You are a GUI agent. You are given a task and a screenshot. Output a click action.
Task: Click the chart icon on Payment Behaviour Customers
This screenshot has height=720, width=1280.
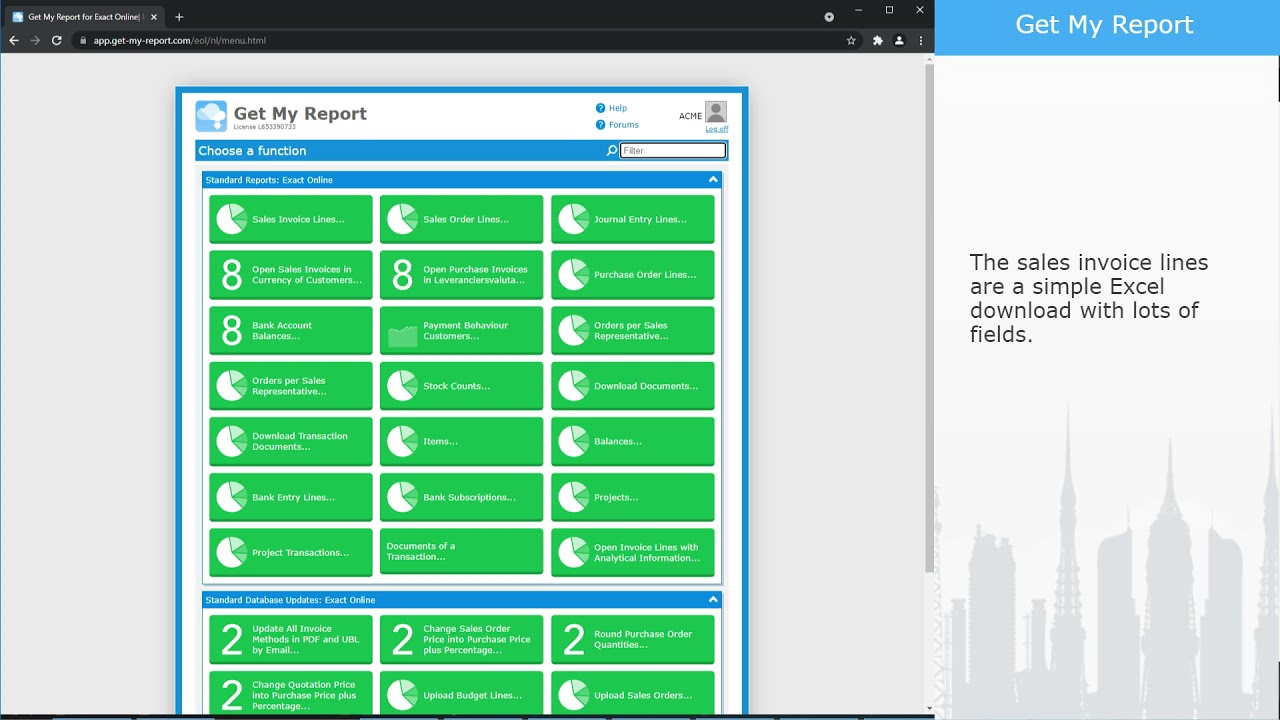[402, 336]
